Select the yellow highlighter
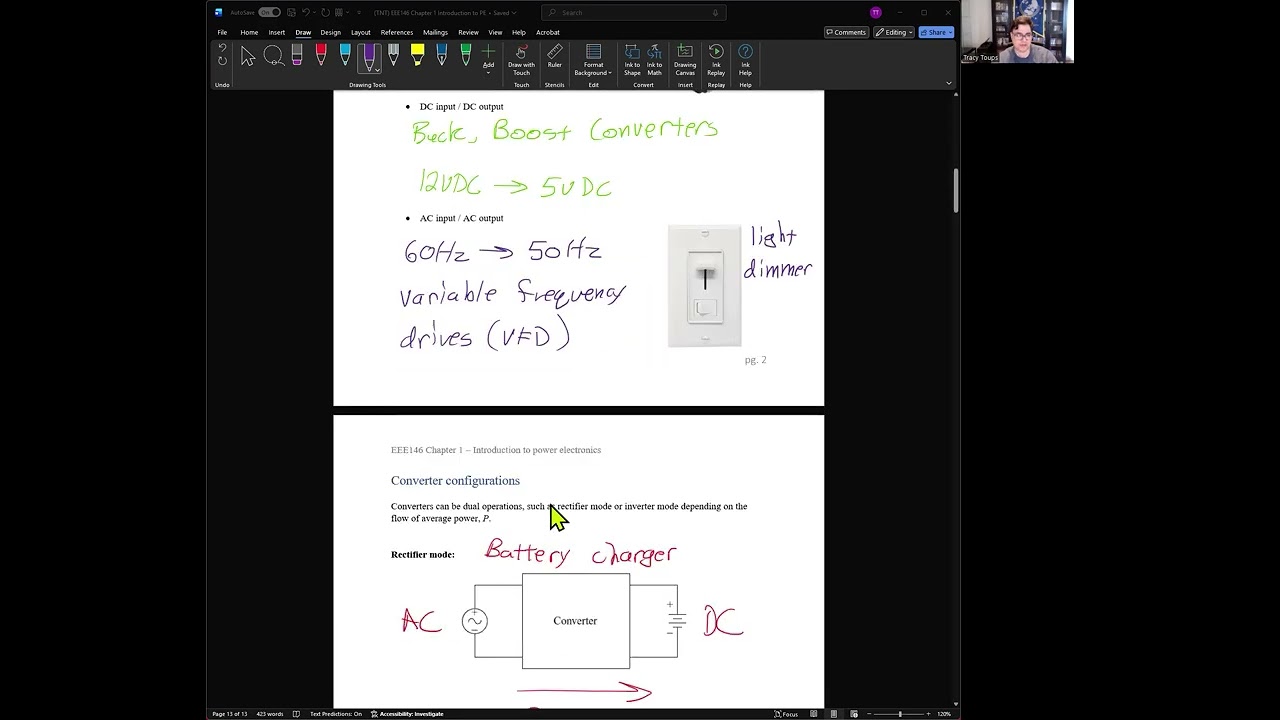Screen dimensions: 1280x720 pyautogui.click(x=417, y=57)
